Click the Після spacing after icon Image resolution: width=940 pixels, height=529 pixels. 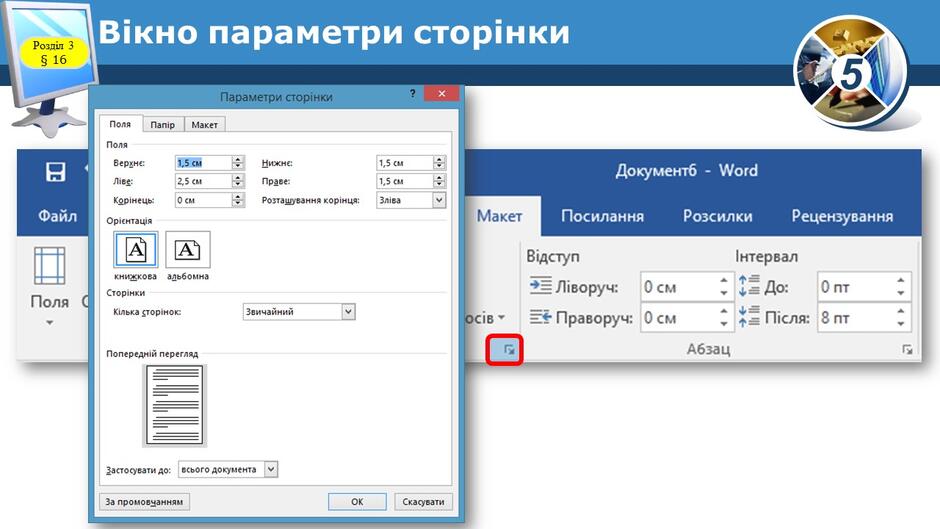tap(749, 317)
